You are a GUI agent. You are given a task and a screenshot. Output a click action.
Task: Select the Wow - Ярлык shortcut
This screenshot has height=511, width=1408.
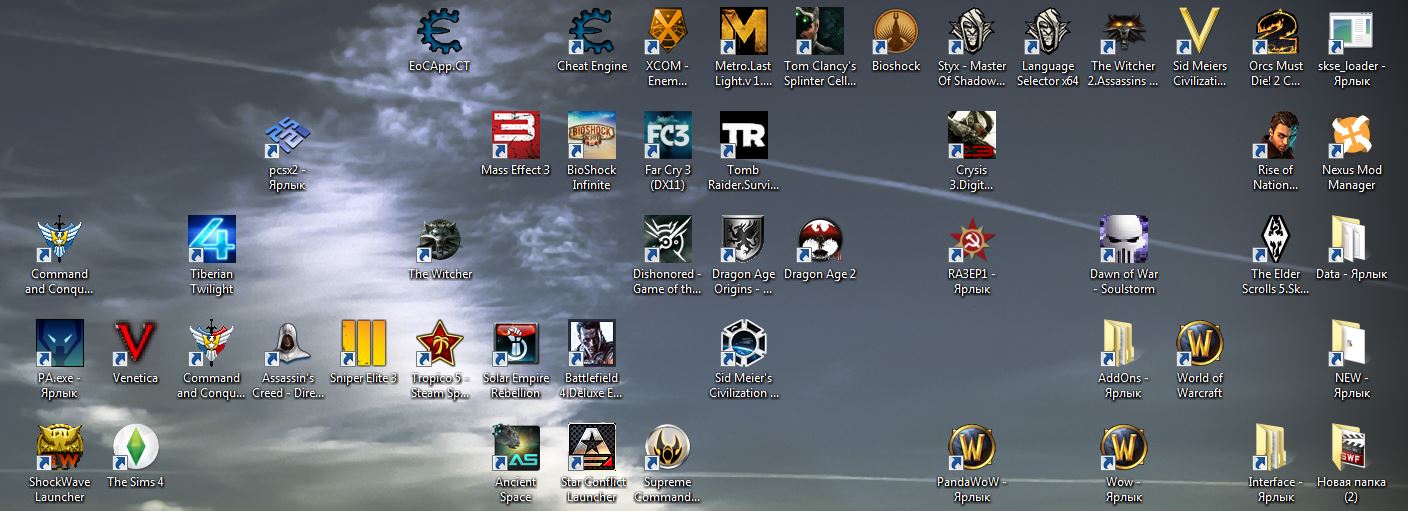[1124, 448]
